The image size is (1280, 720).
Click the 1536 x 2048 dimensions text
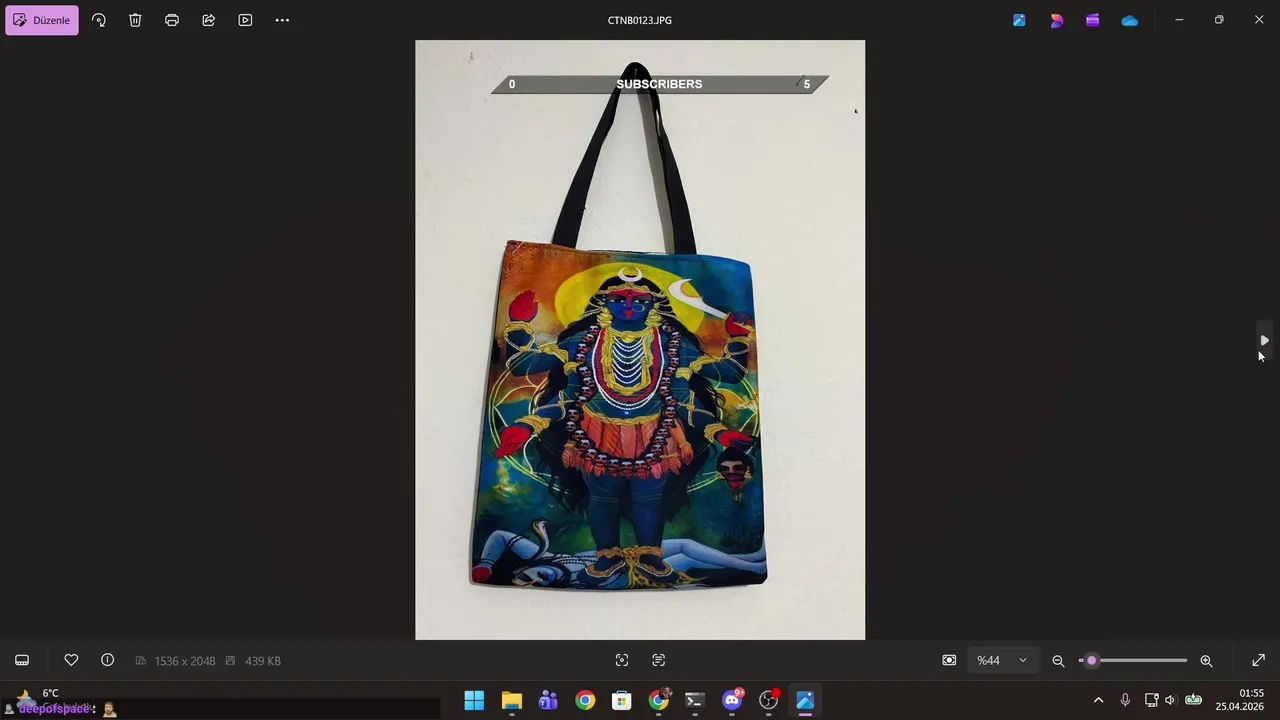185,661
